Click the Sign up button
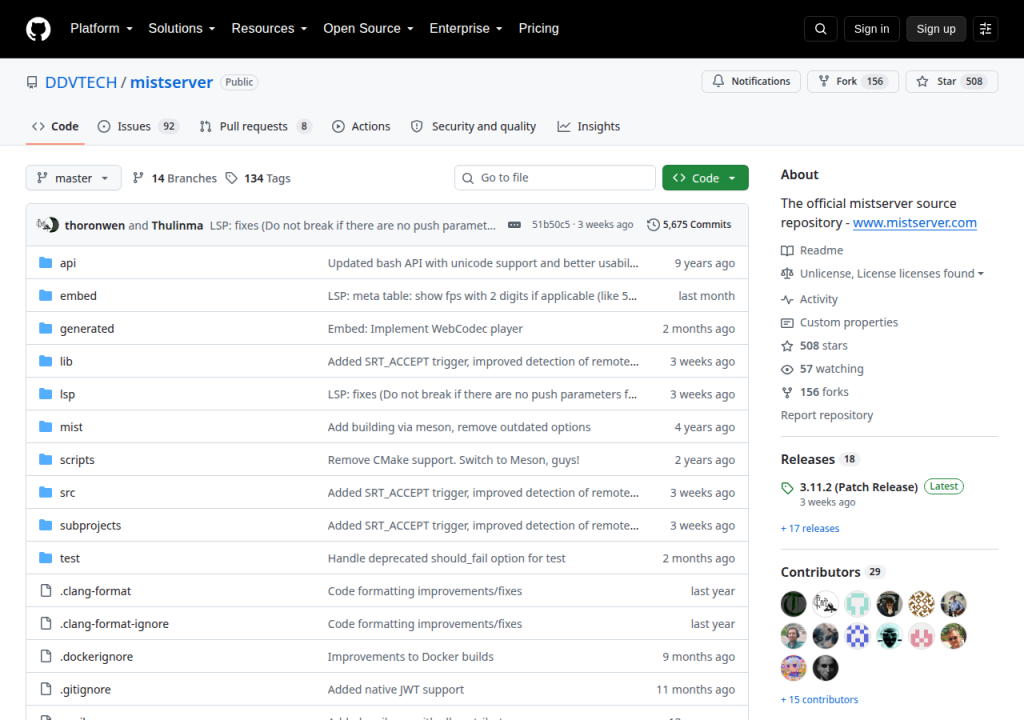 pyautogui.click(x=936, y=29)
